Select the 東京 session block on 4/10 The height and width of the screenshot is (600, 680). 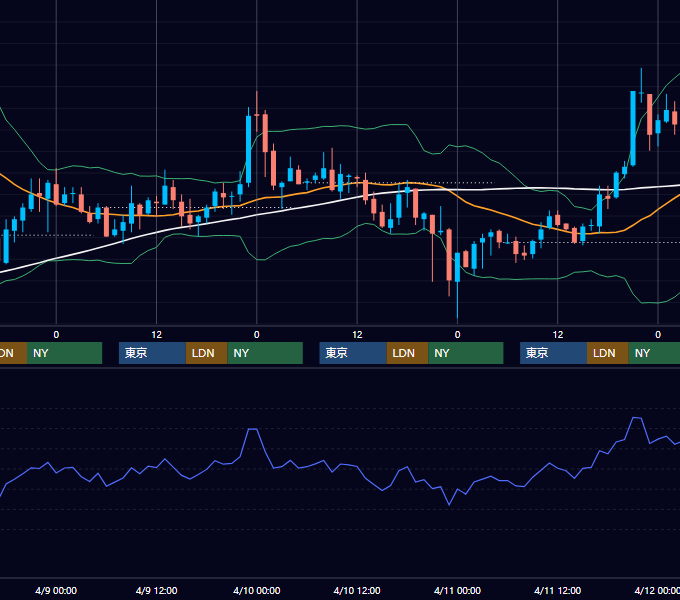pos(353,353)
